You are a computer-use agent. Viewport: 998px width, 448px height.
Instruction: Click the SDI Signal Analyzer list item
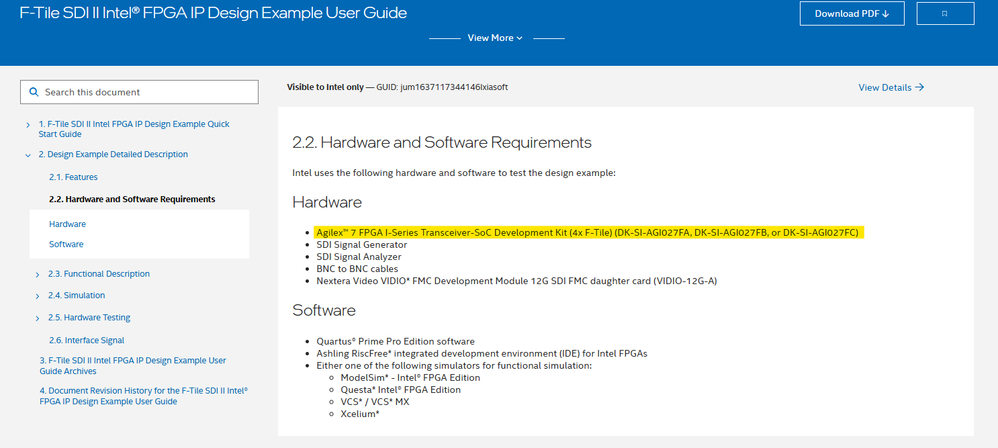(x=359, y=256)
